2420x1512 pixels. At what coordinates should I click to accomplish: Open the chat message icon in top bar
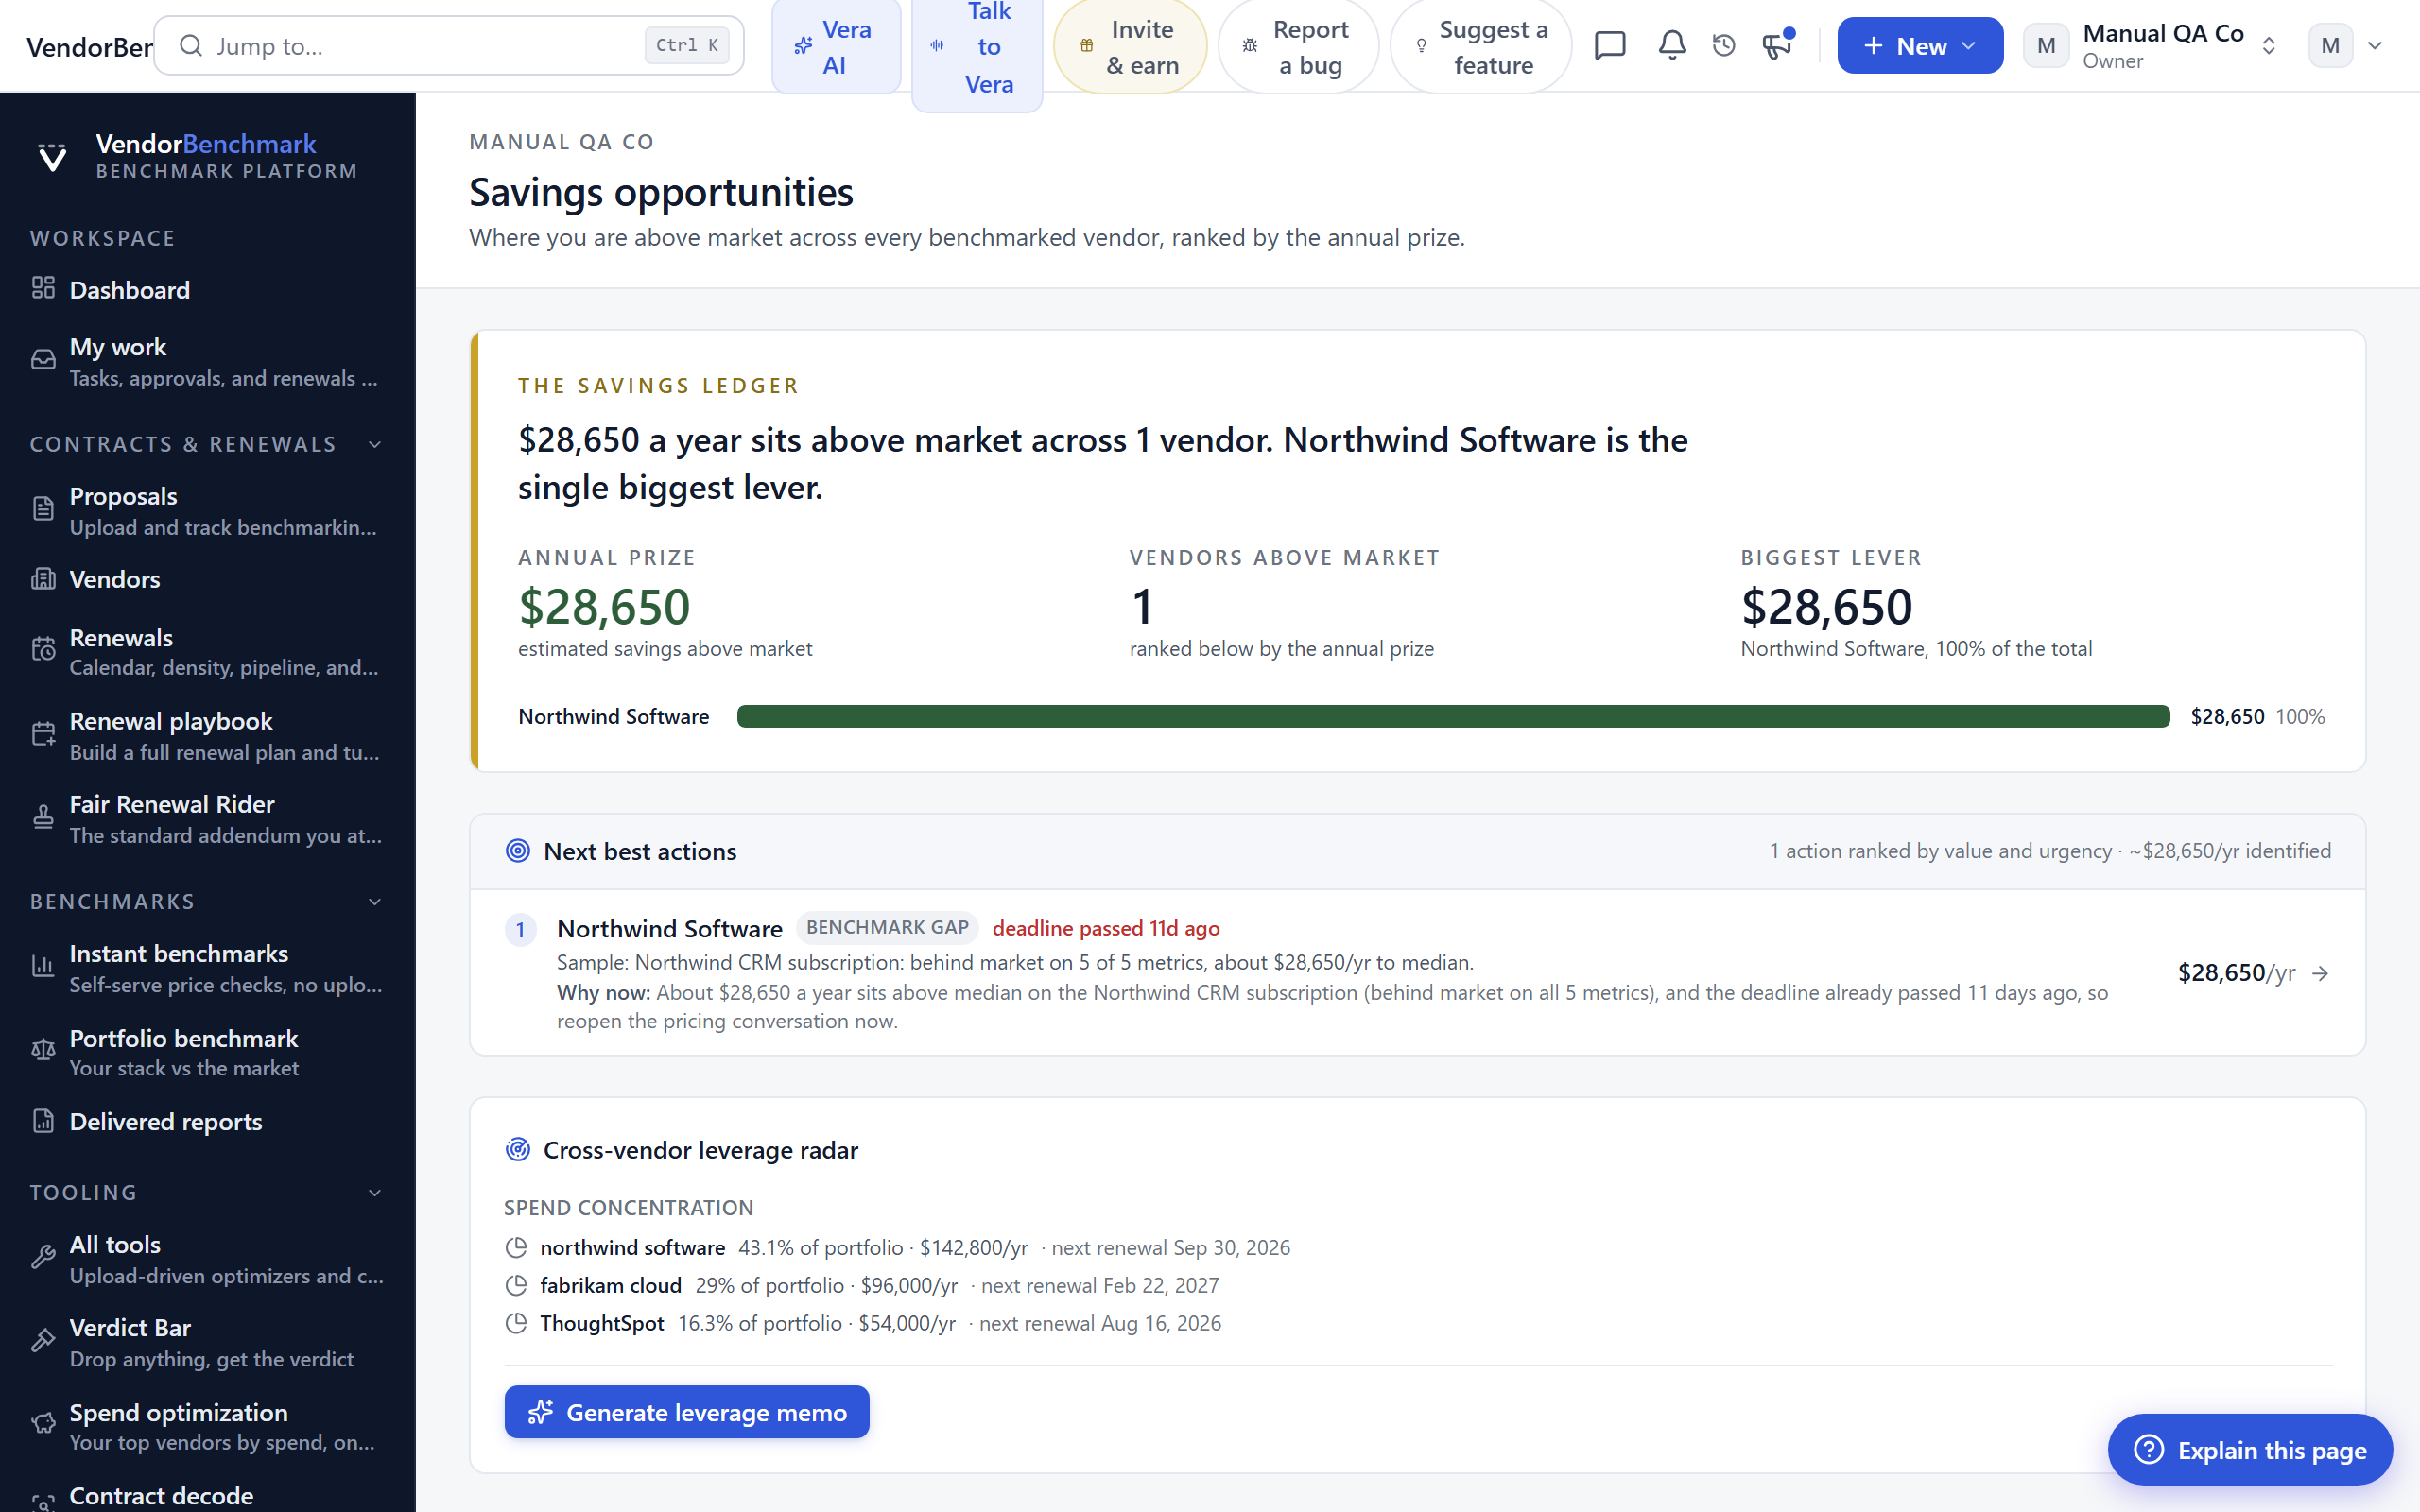pos(1609,46)
